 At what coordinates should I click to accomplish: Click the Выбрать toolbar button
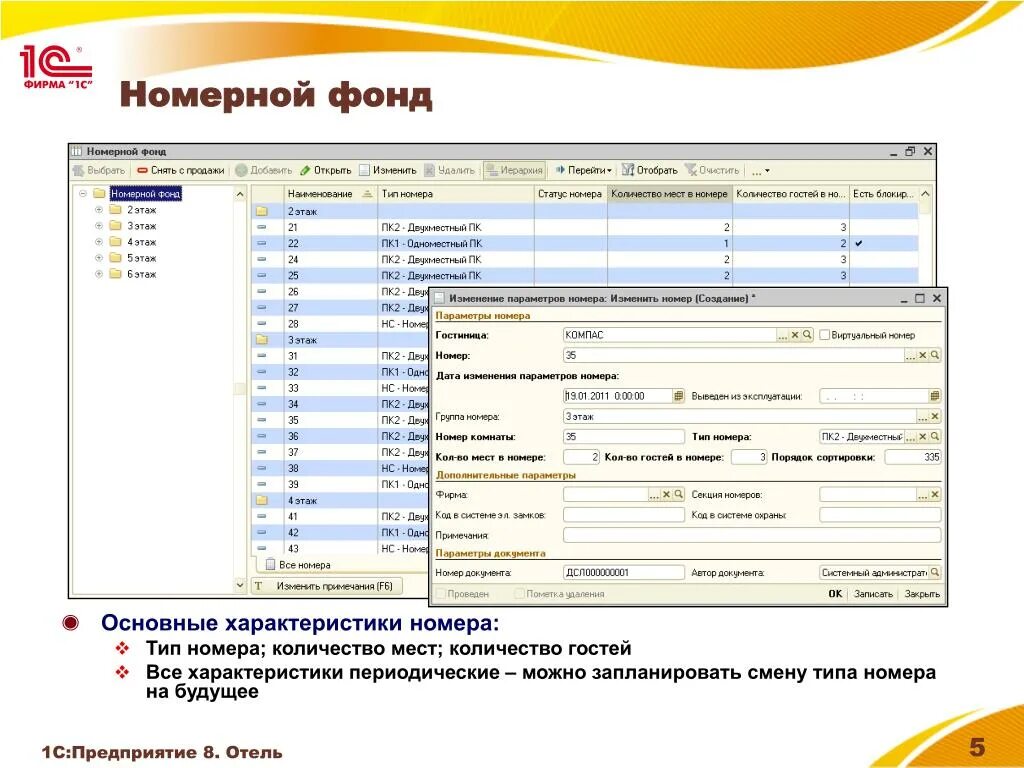click(x=99, y=170)
